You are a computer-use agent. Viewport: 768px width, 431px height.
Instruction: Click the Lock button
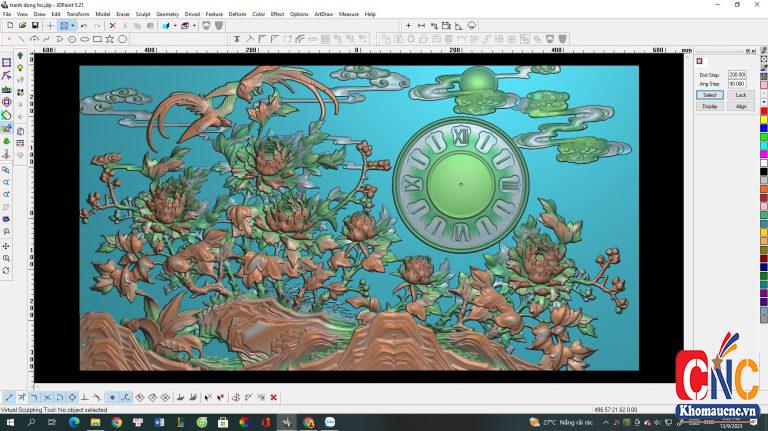[x=741, y=95]
